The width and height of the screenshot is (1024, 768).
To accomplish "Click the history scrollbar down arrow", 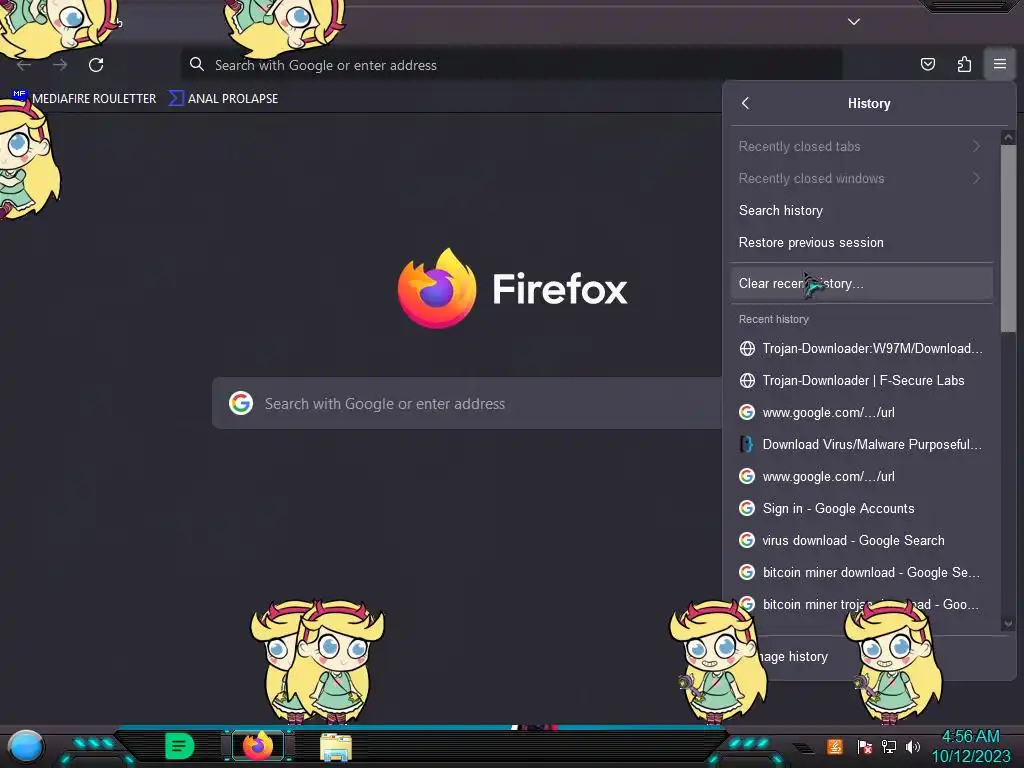I will (1008, 624).
